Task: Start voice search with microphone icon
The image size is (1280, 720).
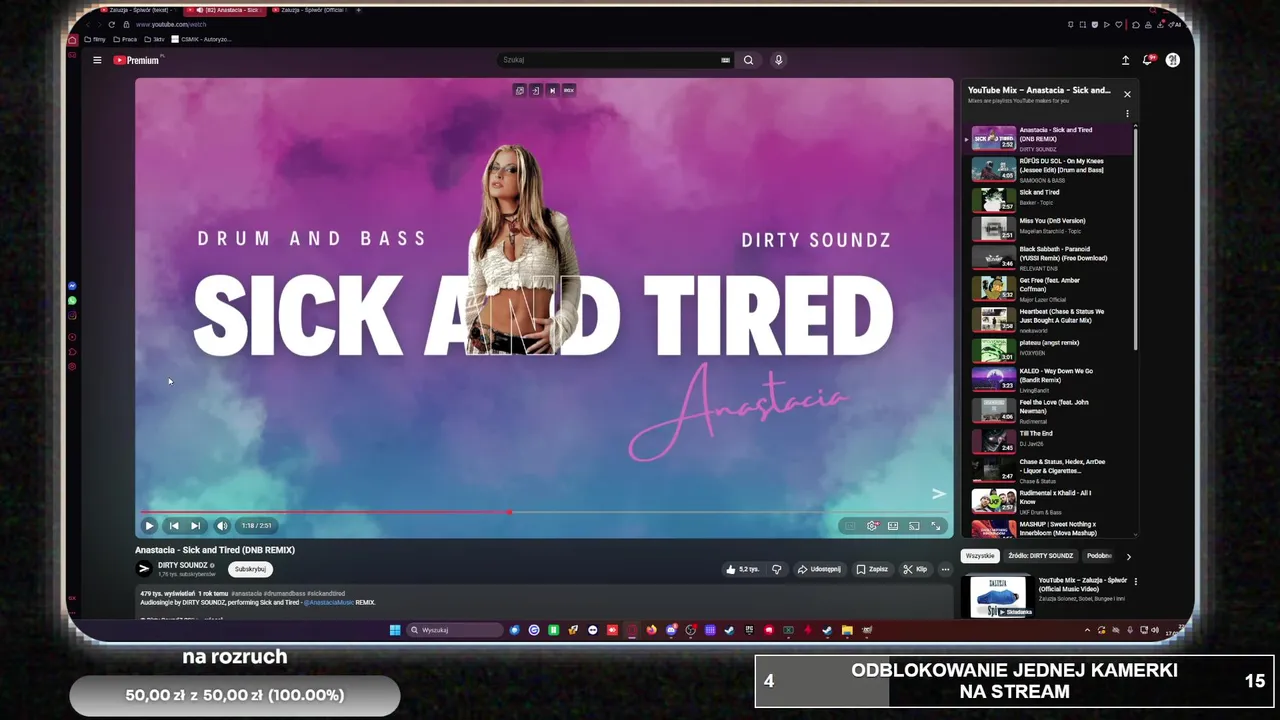Action: (x=778, y=60)
